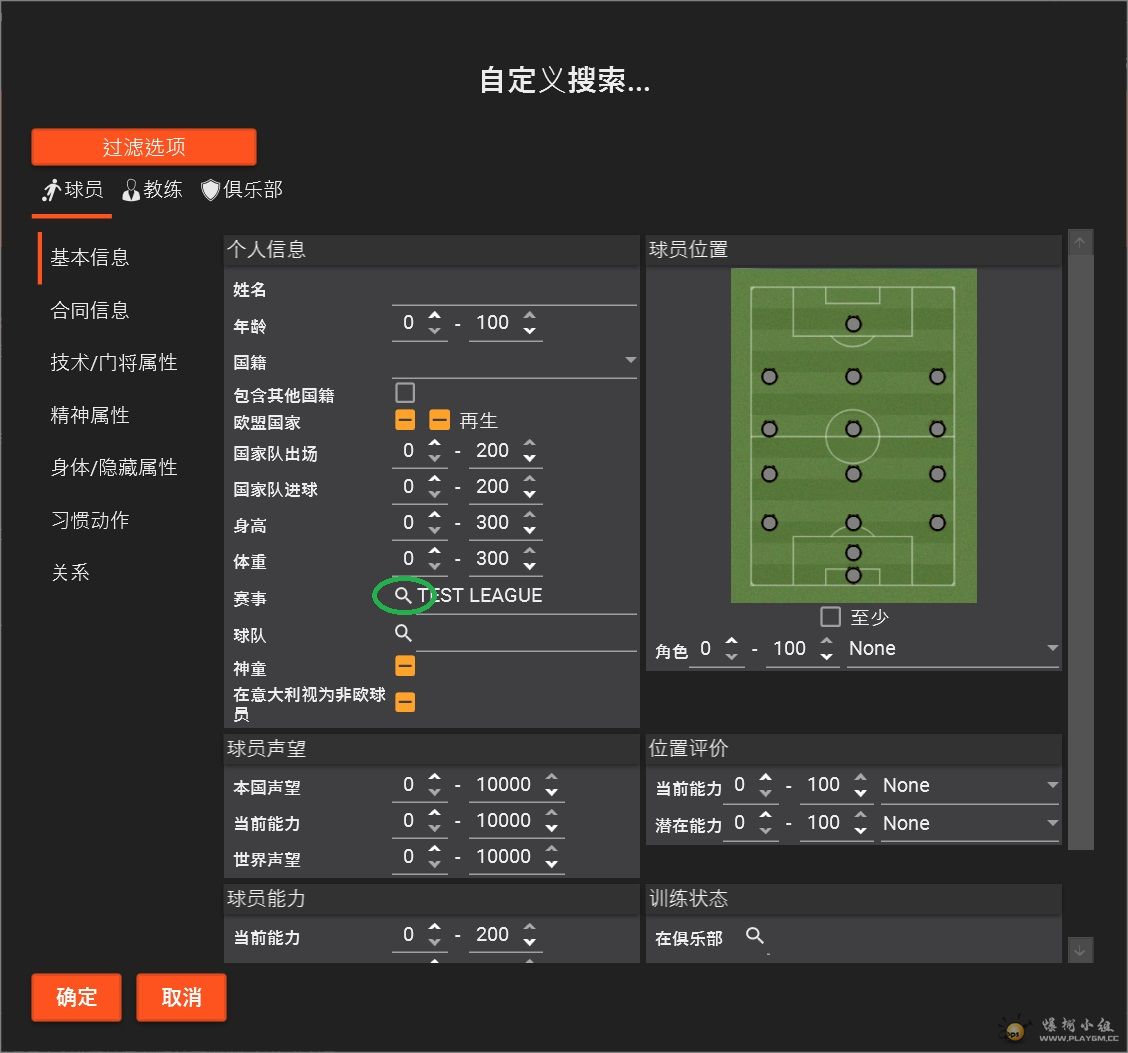Increase the 年龄 maximum value with up arrow

[x=529, y=315]
